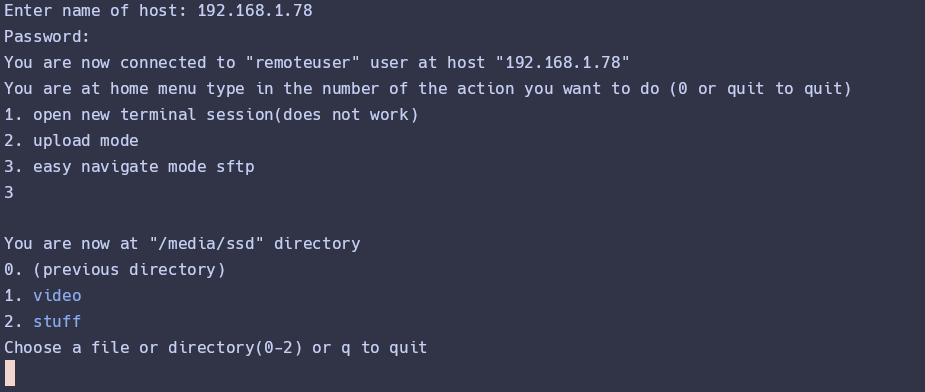Screen dimensions: 925x392
Task: Select the blue 'video' directory entry
Action: (57, 295)
